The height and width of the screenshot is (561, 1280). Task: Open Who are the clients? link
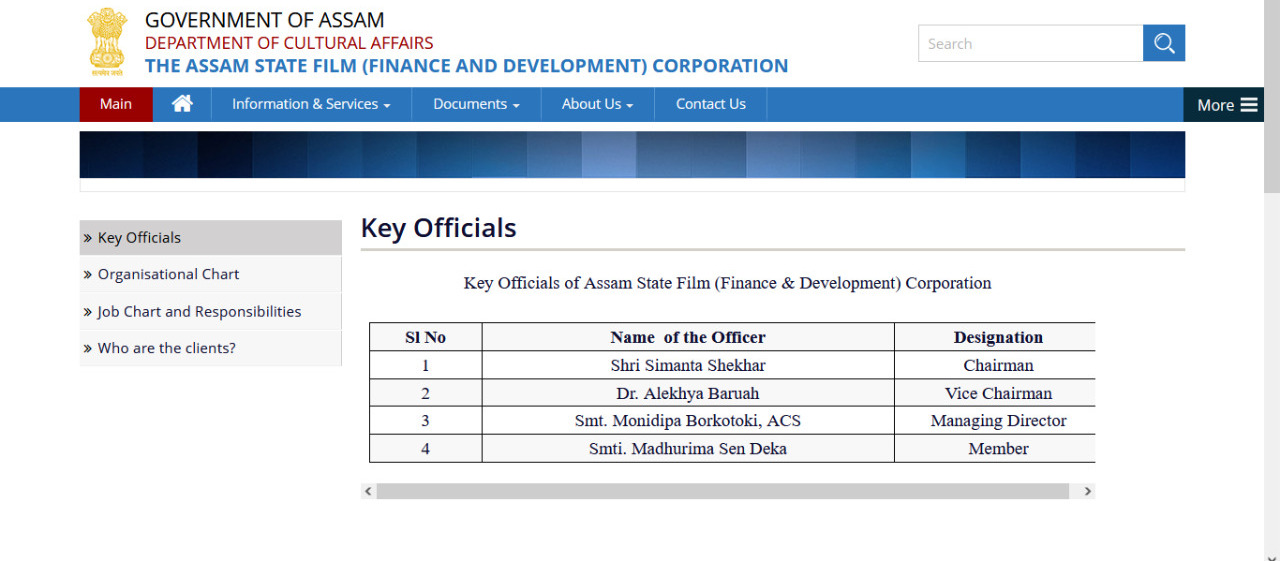210,348
